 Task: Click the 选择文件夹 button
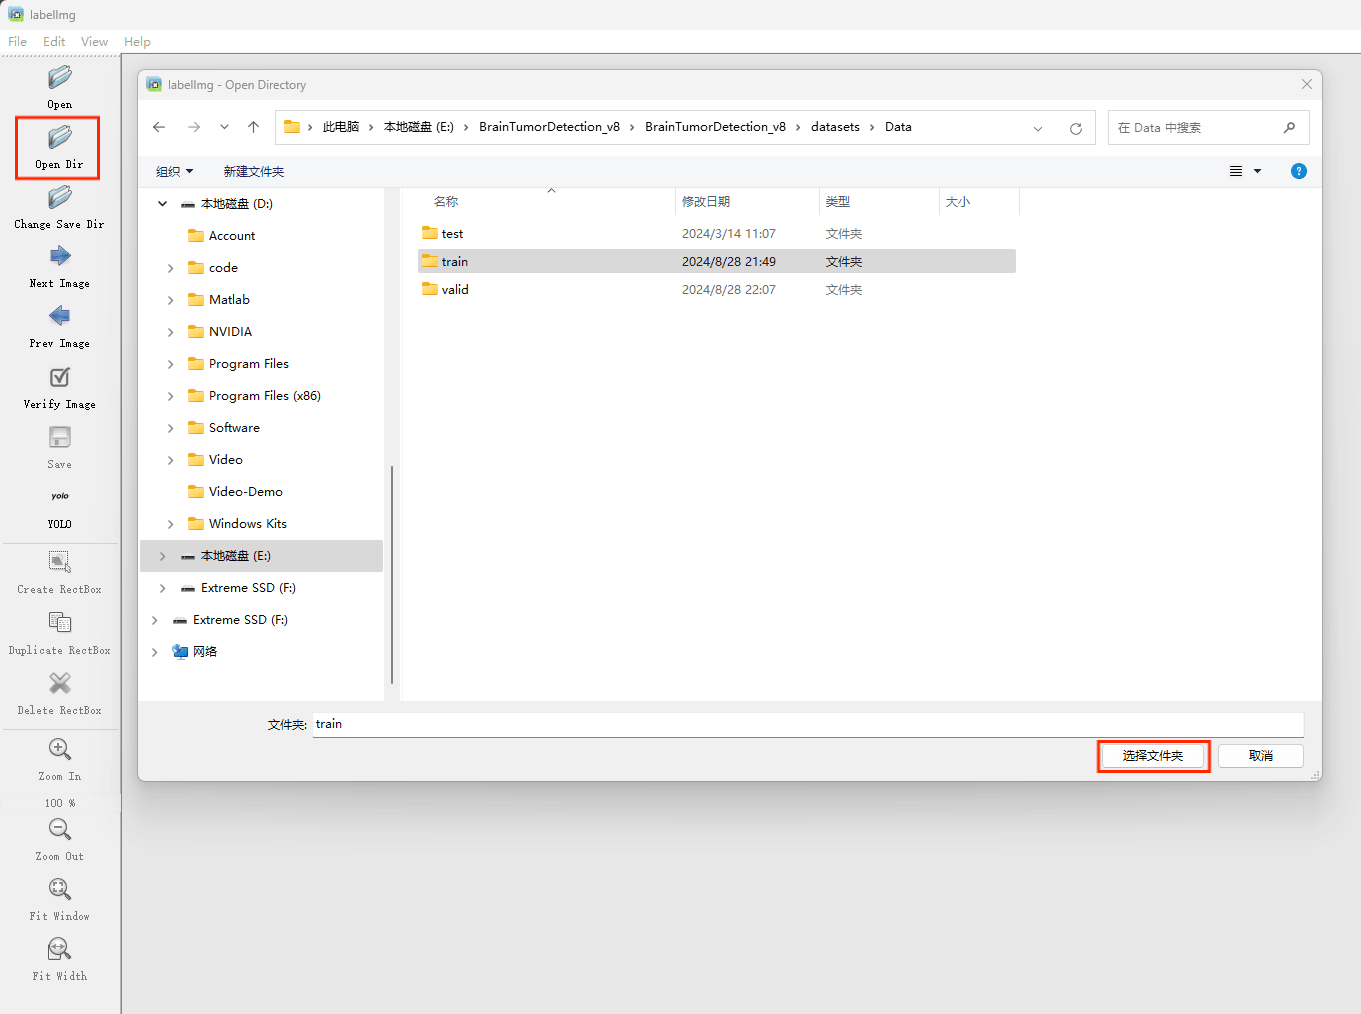1153,756
